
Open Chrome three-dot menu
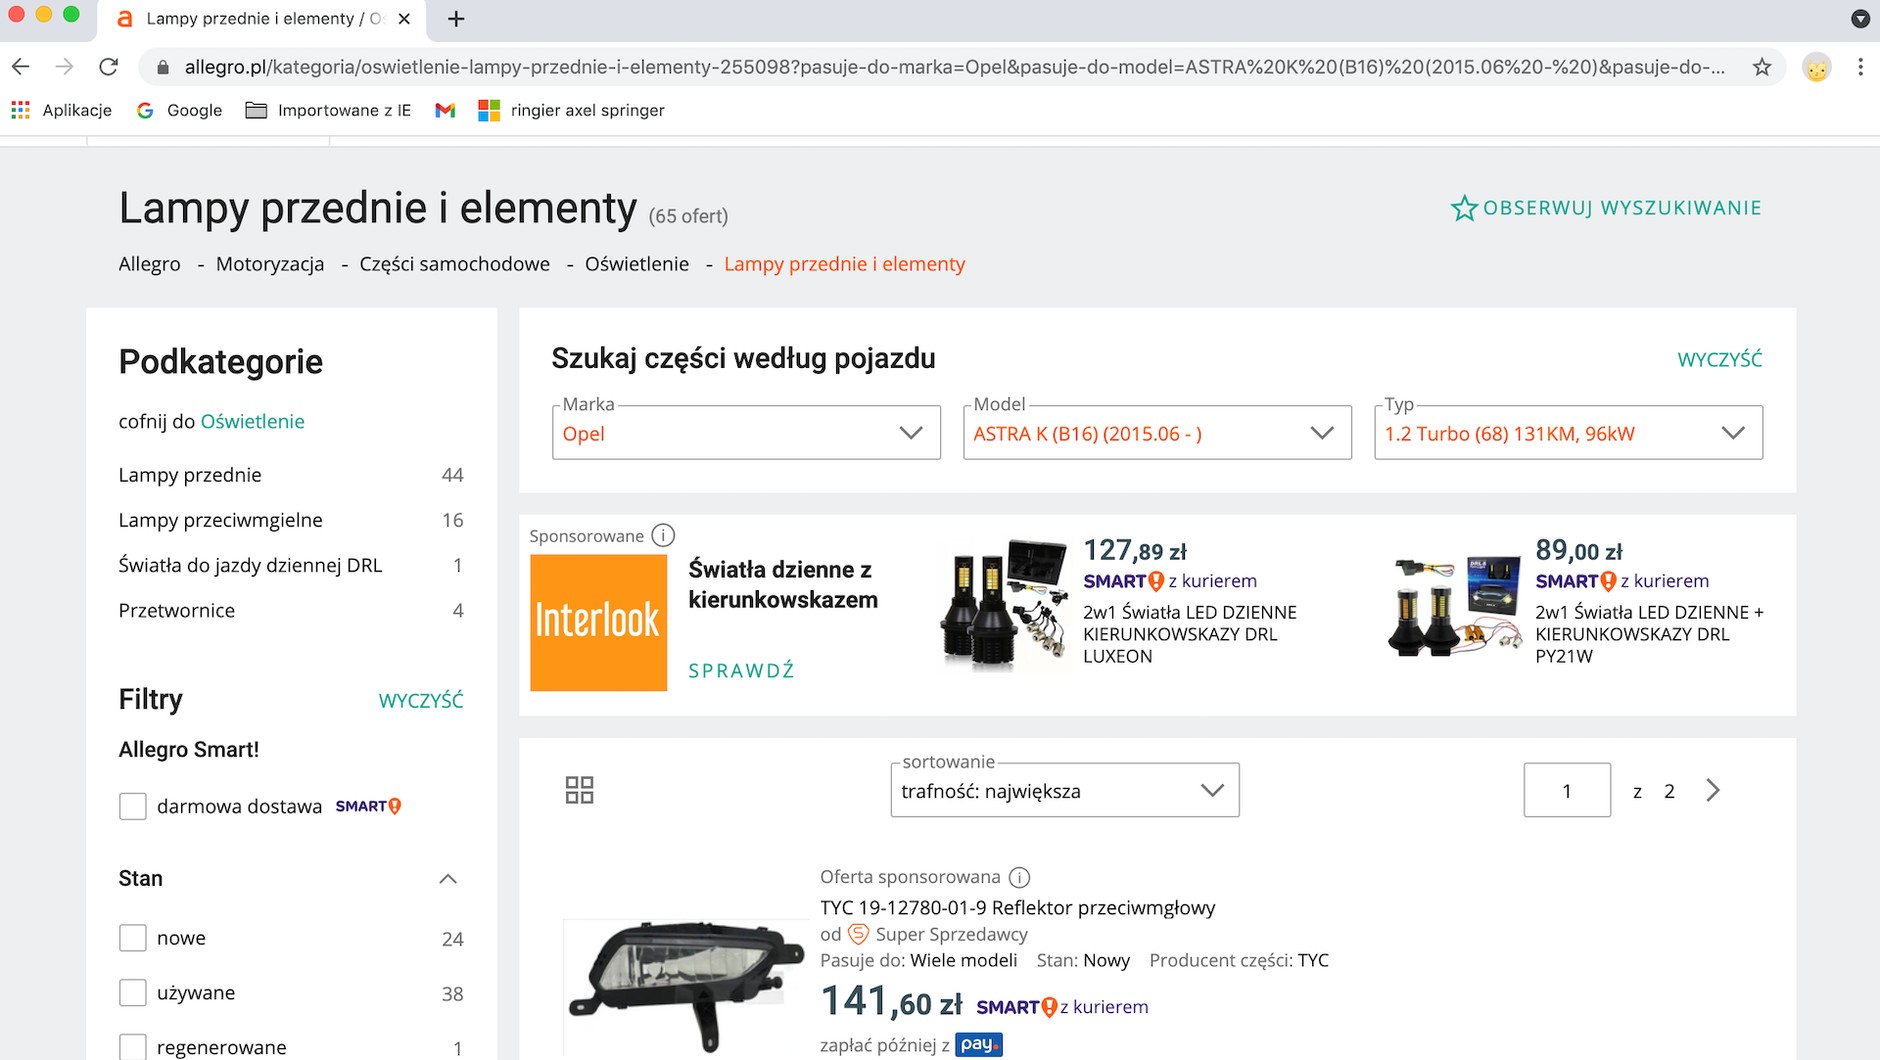click(x=1860, y=67)
